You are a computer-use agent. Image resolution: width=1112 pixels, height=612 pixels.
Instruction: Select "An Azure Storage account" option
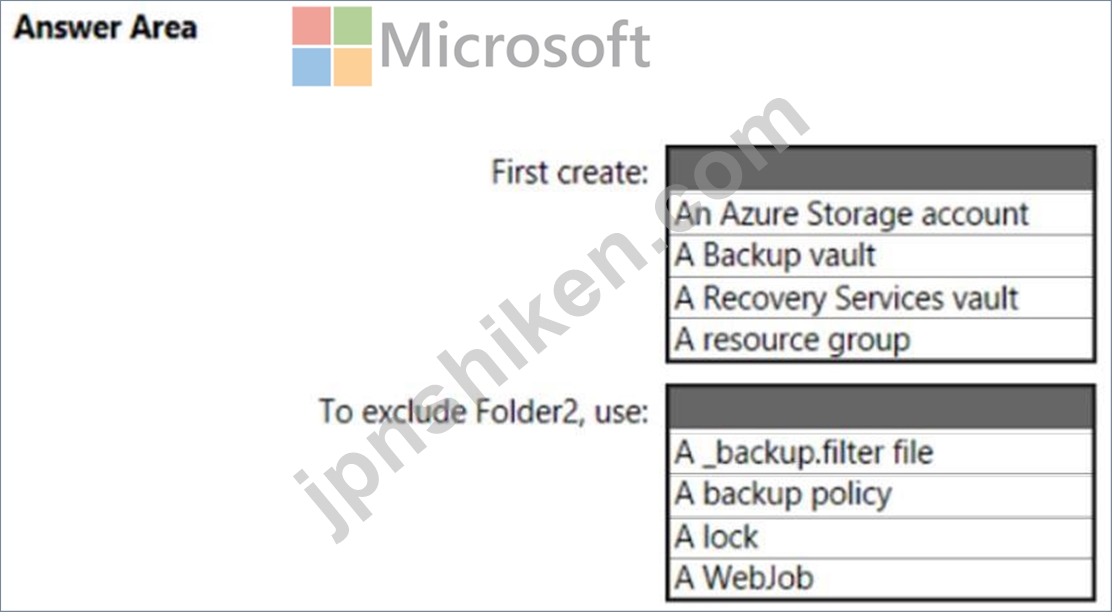[x=852, y=214]
